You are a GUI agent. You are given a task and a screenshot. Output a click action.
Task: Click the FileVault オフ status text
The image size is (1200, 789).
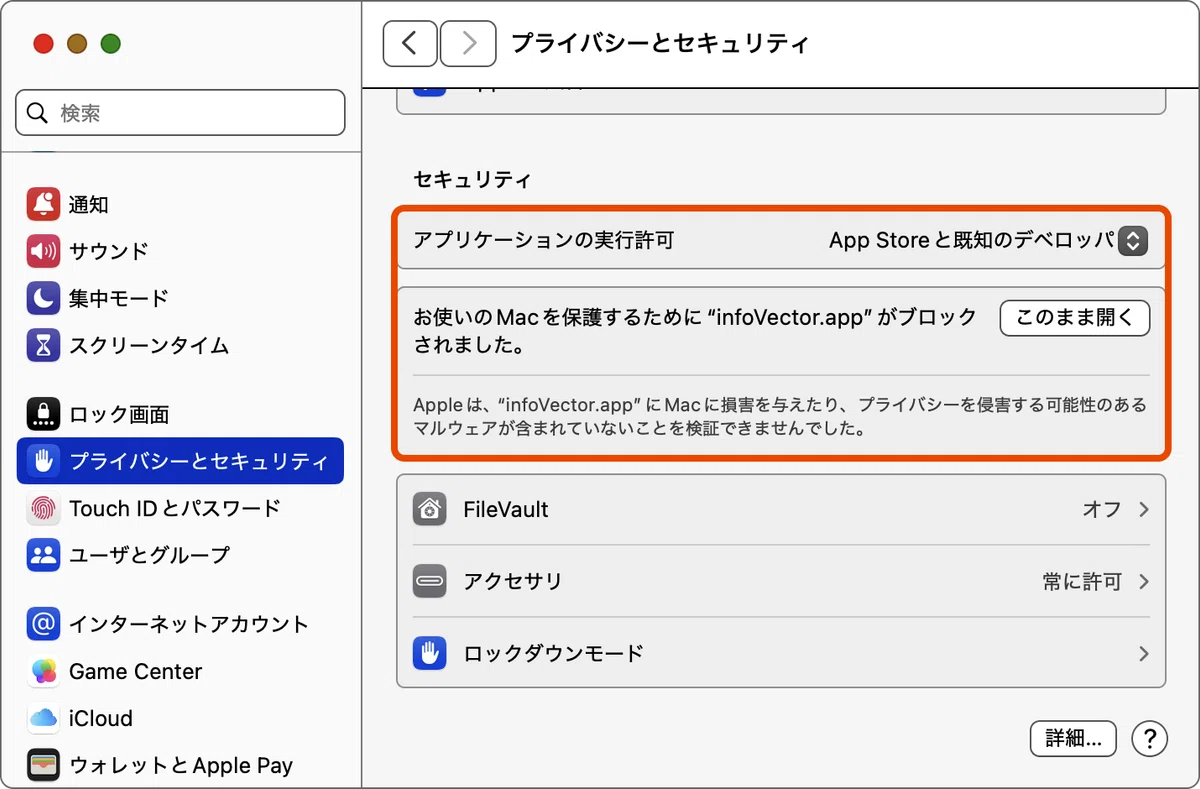coord(1102,509)
